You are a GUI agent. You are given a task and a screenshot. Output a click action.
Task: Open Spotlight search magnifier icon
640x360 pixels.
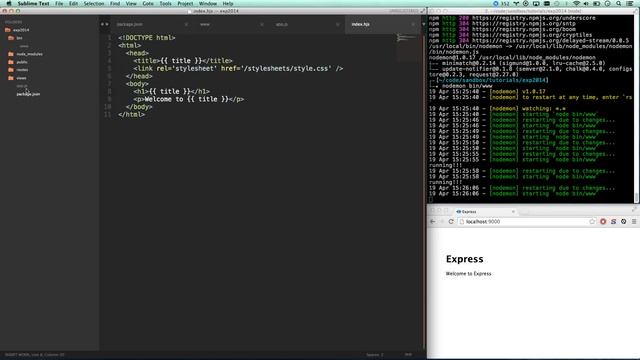click(619, 3)
